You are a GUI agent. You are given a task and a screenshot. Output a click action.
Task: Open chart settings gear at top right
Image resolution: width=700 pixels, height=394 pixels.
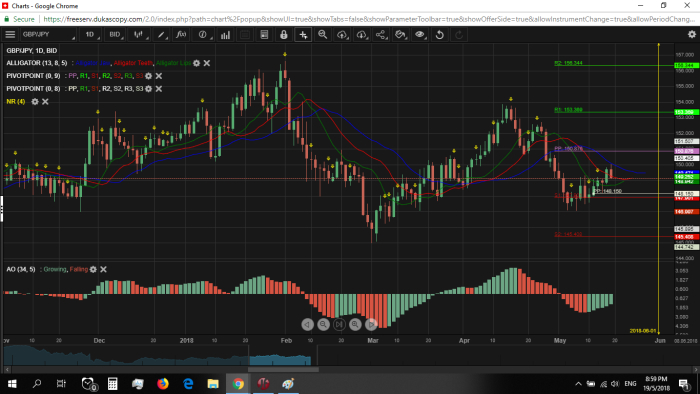[692, 34]
